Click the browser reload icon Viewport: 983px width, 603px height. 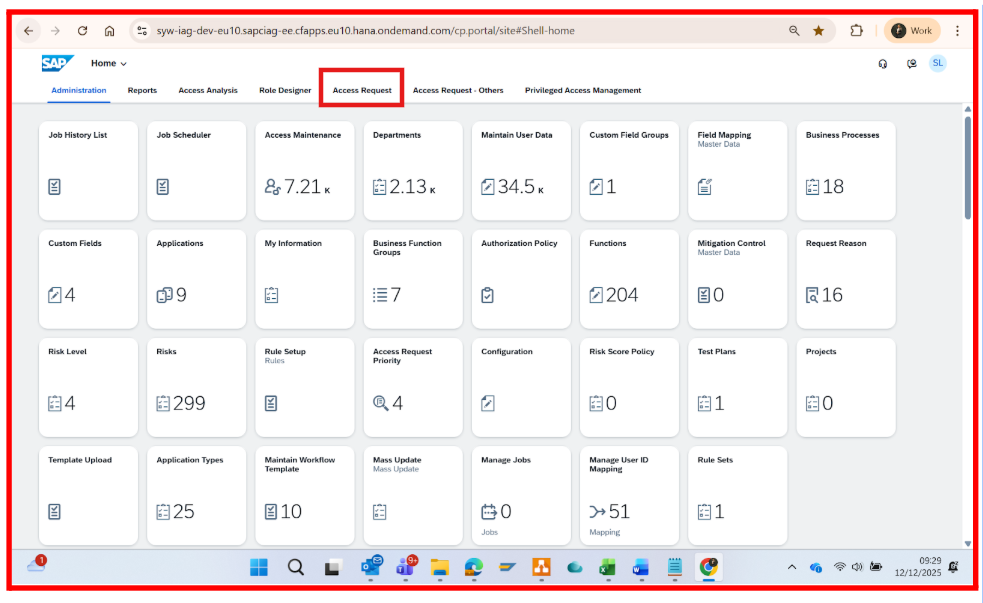(x=82, y=31)
